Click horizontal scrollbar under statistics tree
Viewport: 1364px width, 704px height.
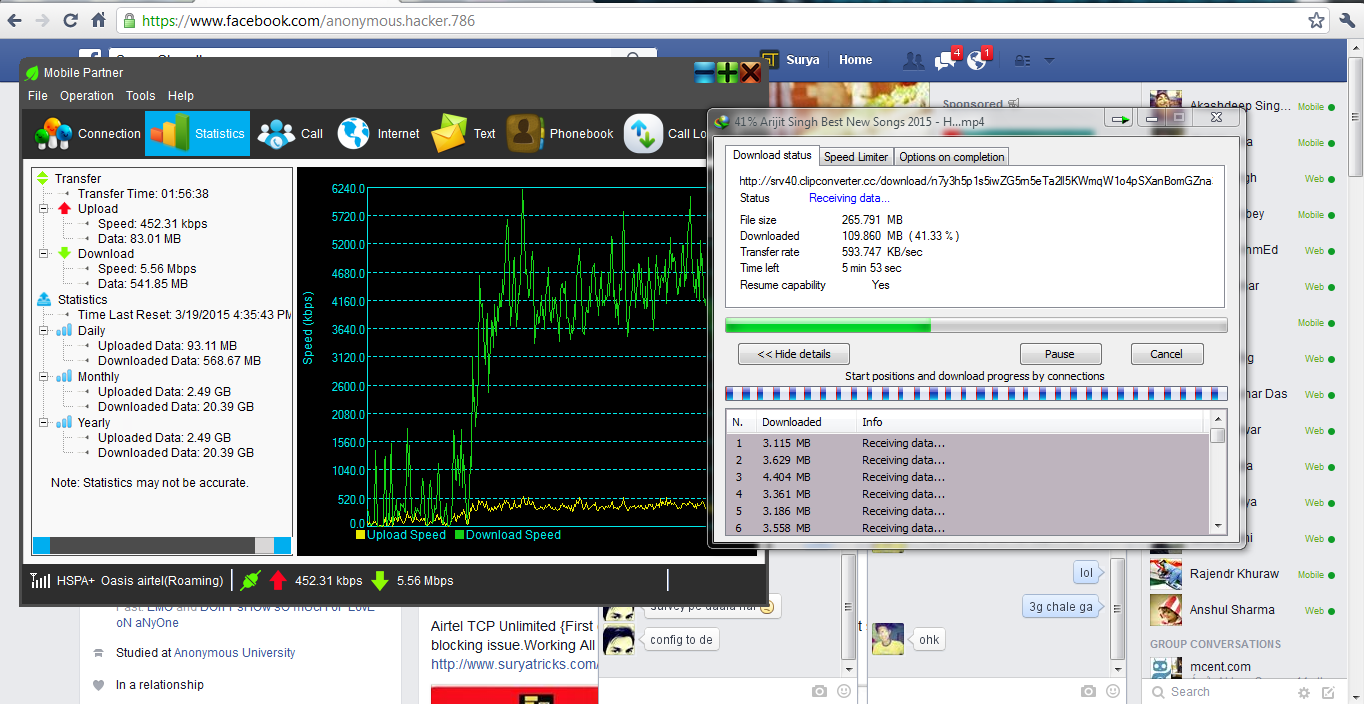click(162, 545)
